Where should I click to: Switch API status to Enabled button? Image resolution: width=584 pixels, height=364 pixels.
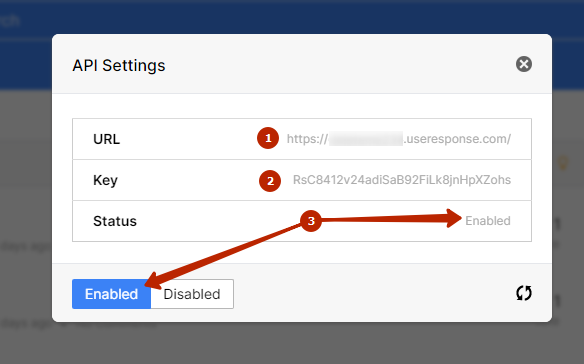[x=111, y=294]
